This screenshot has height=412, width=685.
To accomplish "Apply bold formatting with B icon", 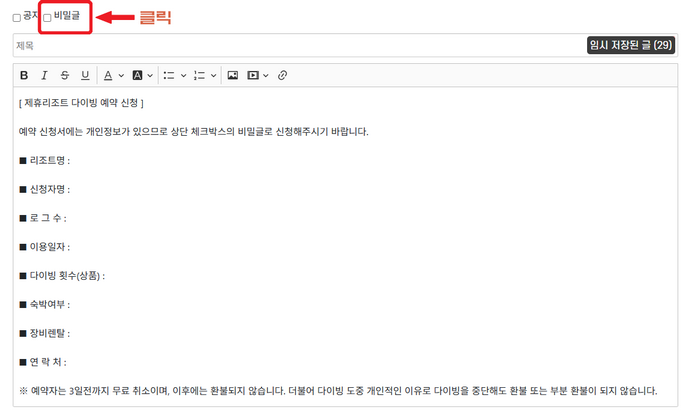I will [x=24, y=76].
